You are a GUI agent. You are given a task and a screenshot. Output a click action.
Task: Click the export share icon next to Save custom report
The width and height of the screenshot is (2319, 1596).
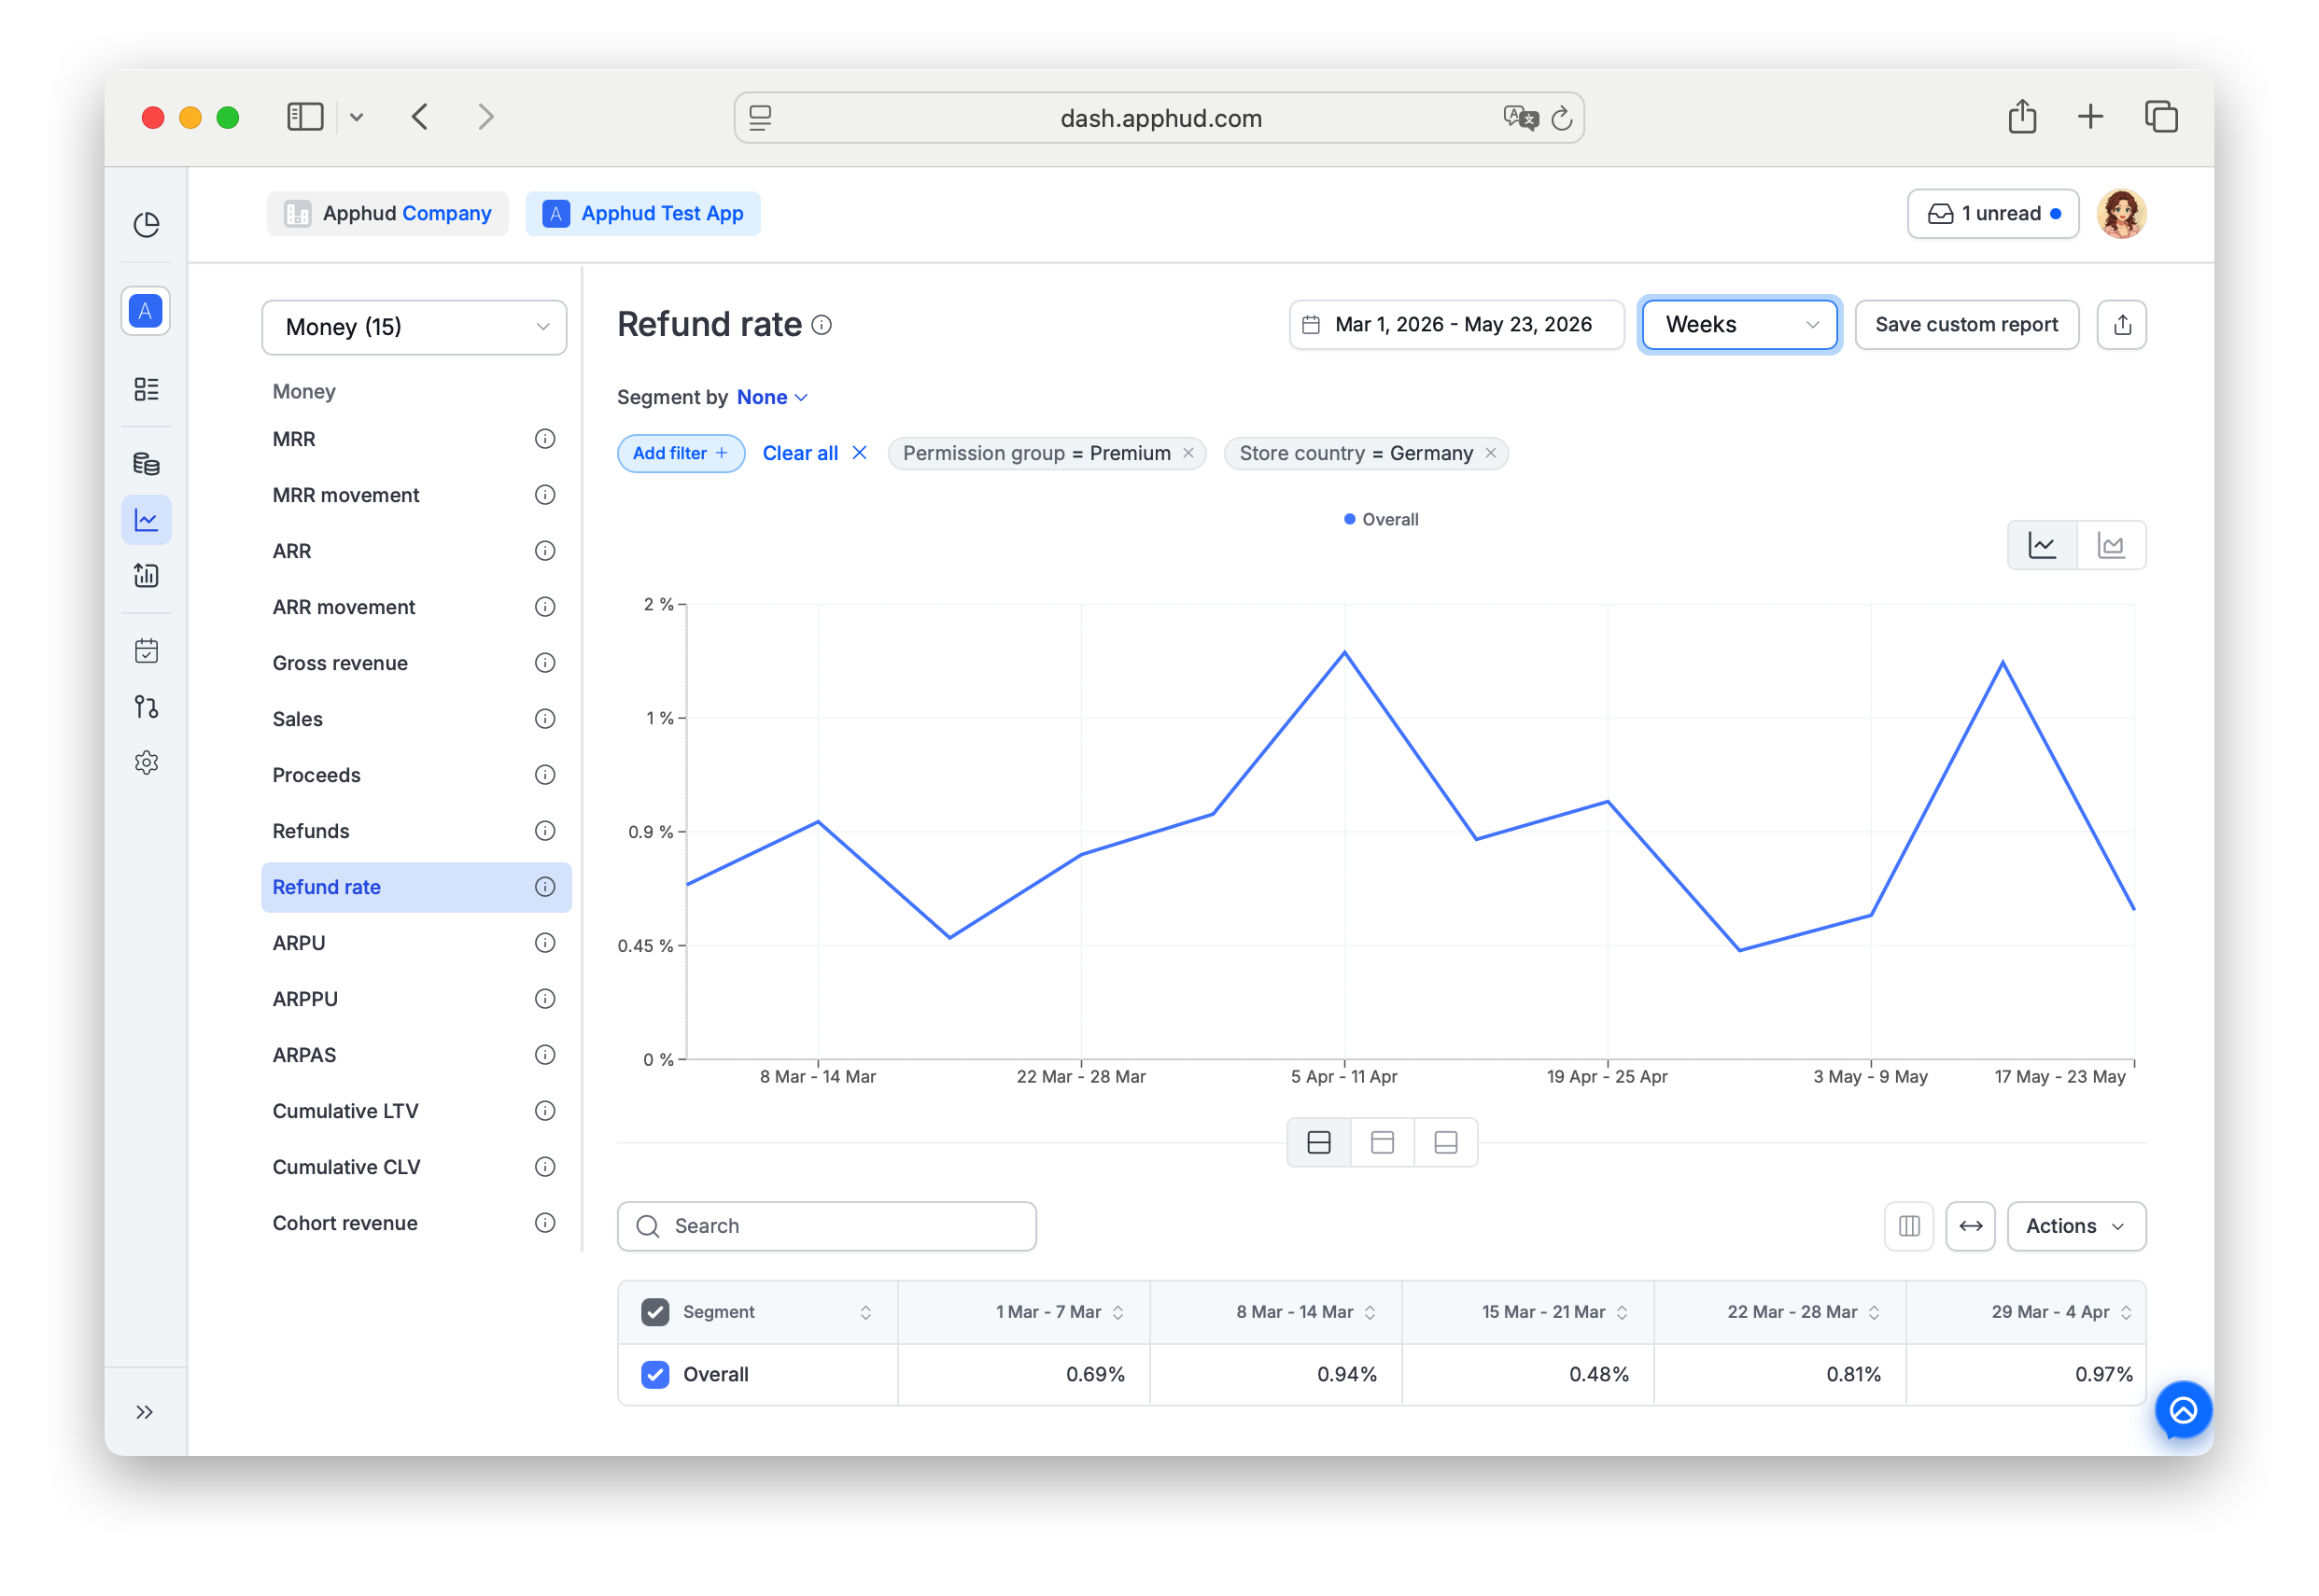pos(2122,325)
